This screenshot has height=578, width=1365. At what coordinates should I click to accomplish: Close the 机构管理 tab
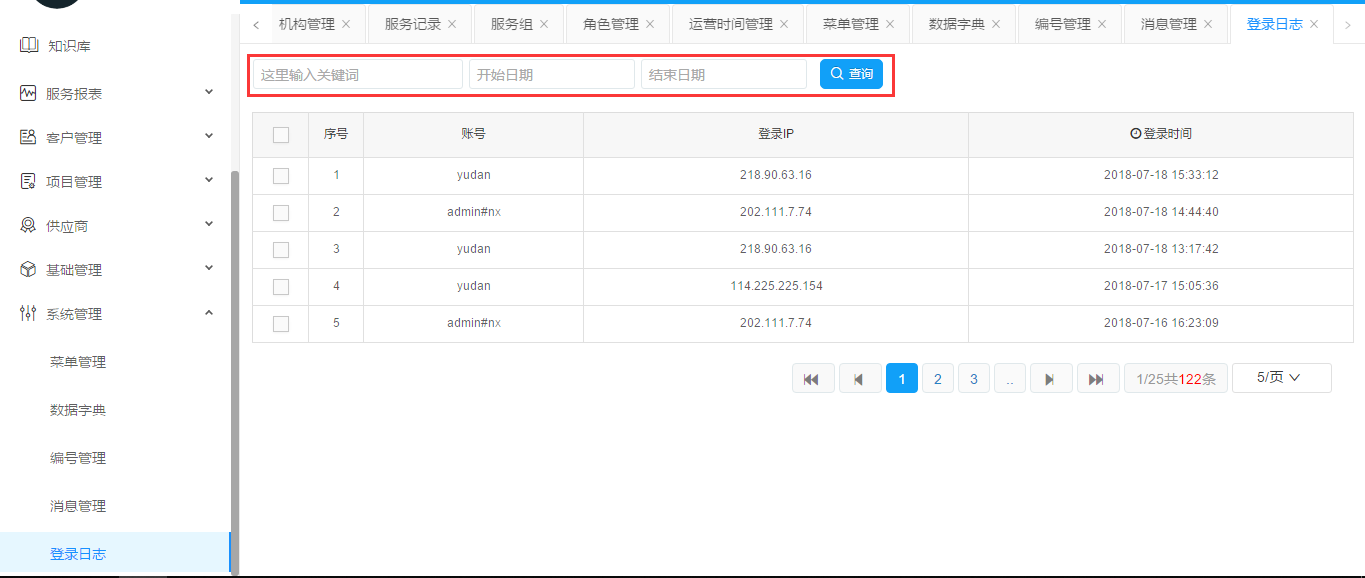click(346, 24)
